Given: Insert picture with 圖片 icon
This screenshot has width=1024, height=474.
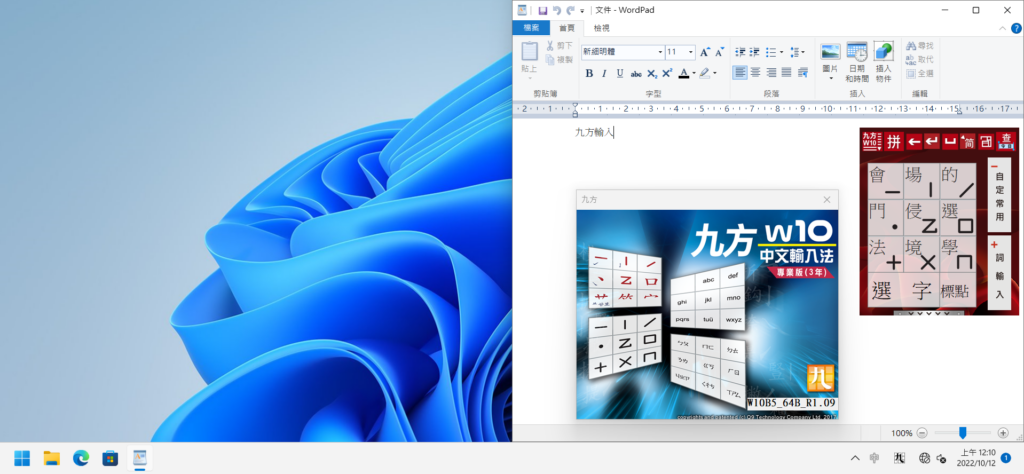Looking at the screenshot, I should (830, 52).
